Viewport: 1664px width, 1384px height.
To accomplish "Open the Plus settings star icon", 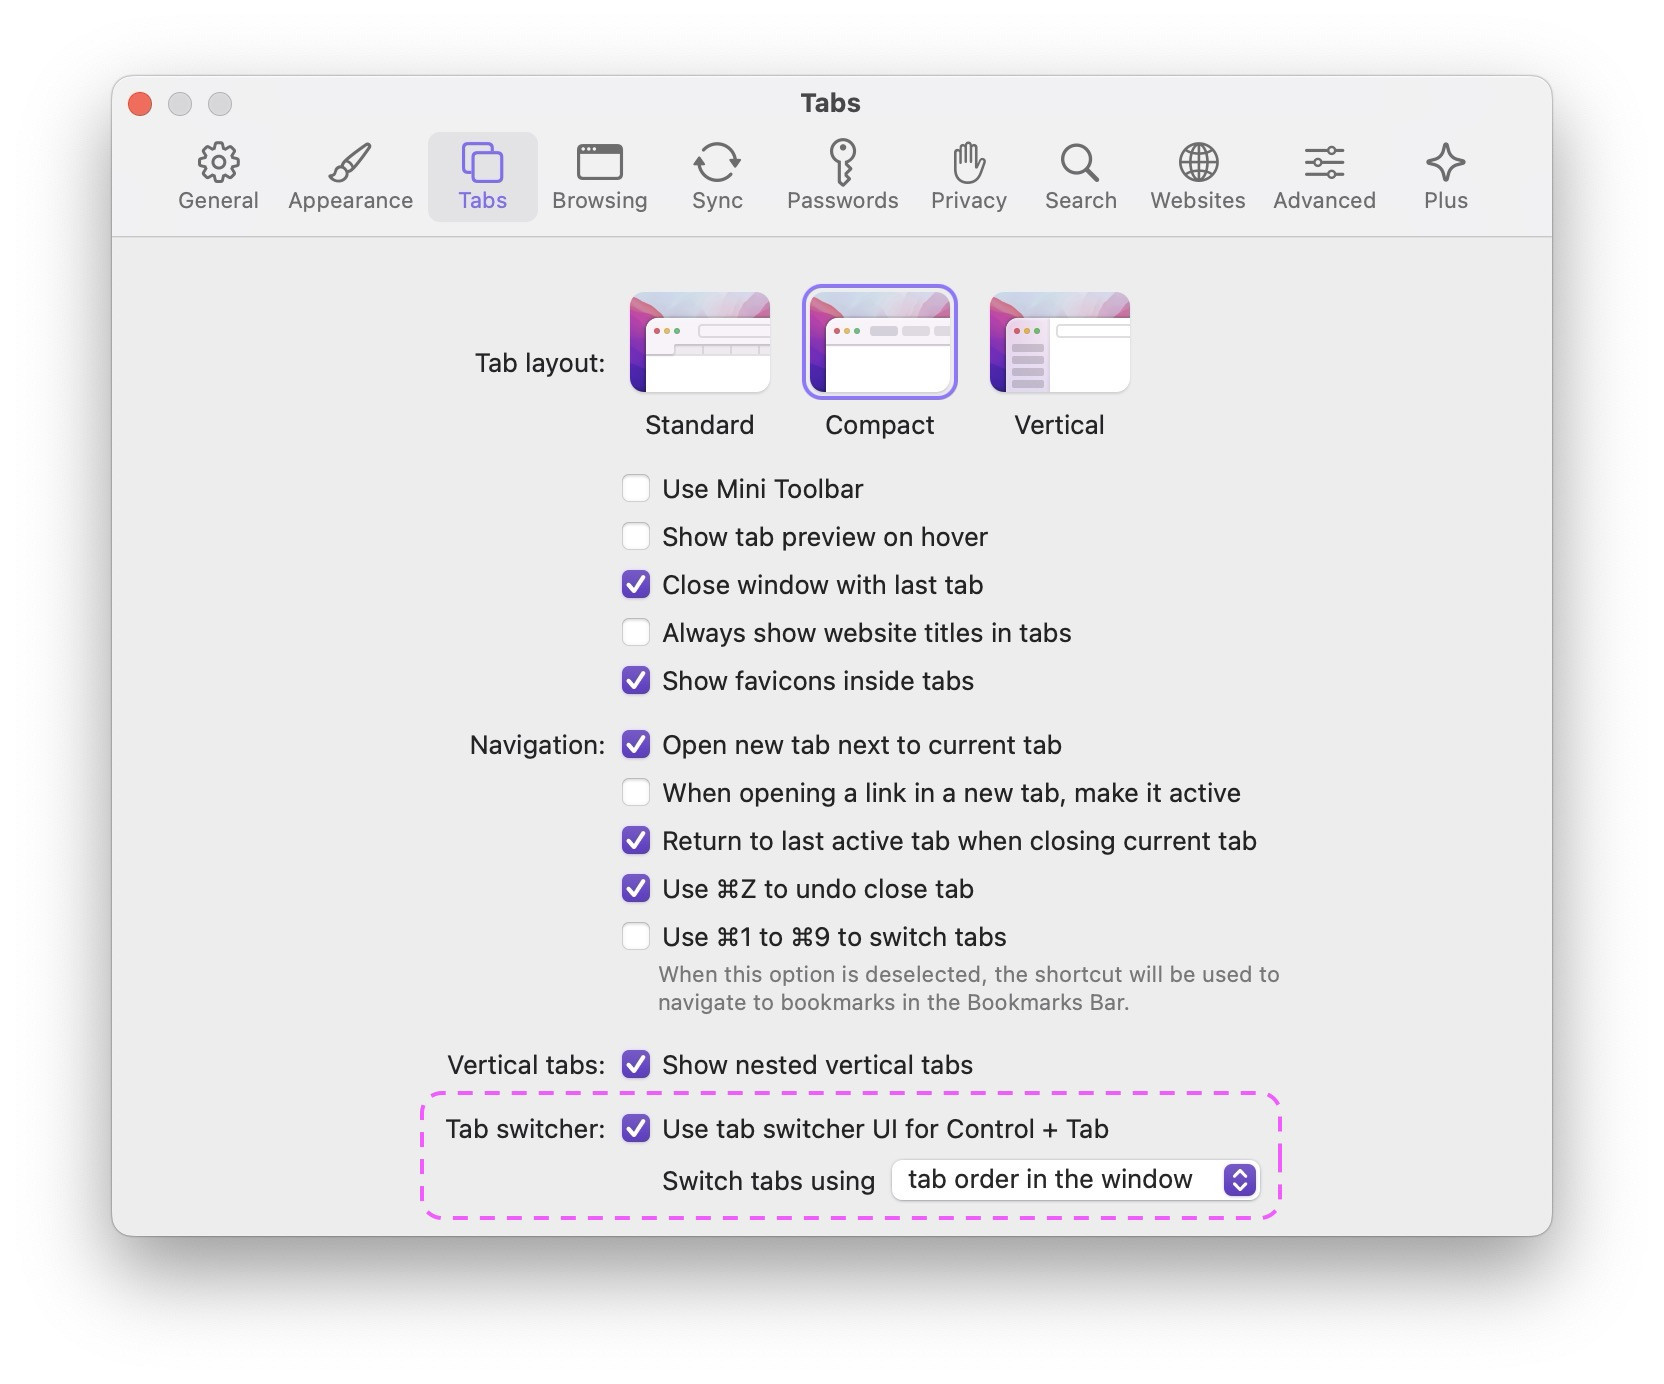I will [x=1445, y=163].
